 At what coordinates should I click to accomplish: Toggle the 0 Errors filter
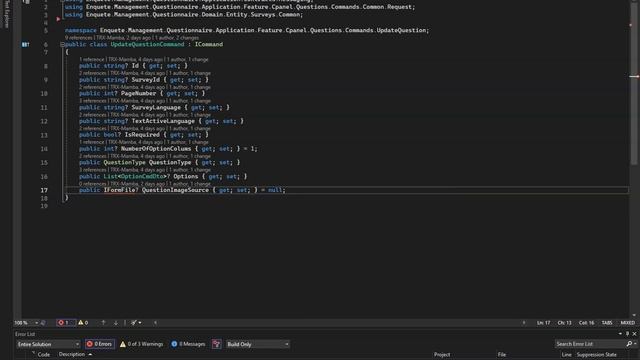point(100,344)
